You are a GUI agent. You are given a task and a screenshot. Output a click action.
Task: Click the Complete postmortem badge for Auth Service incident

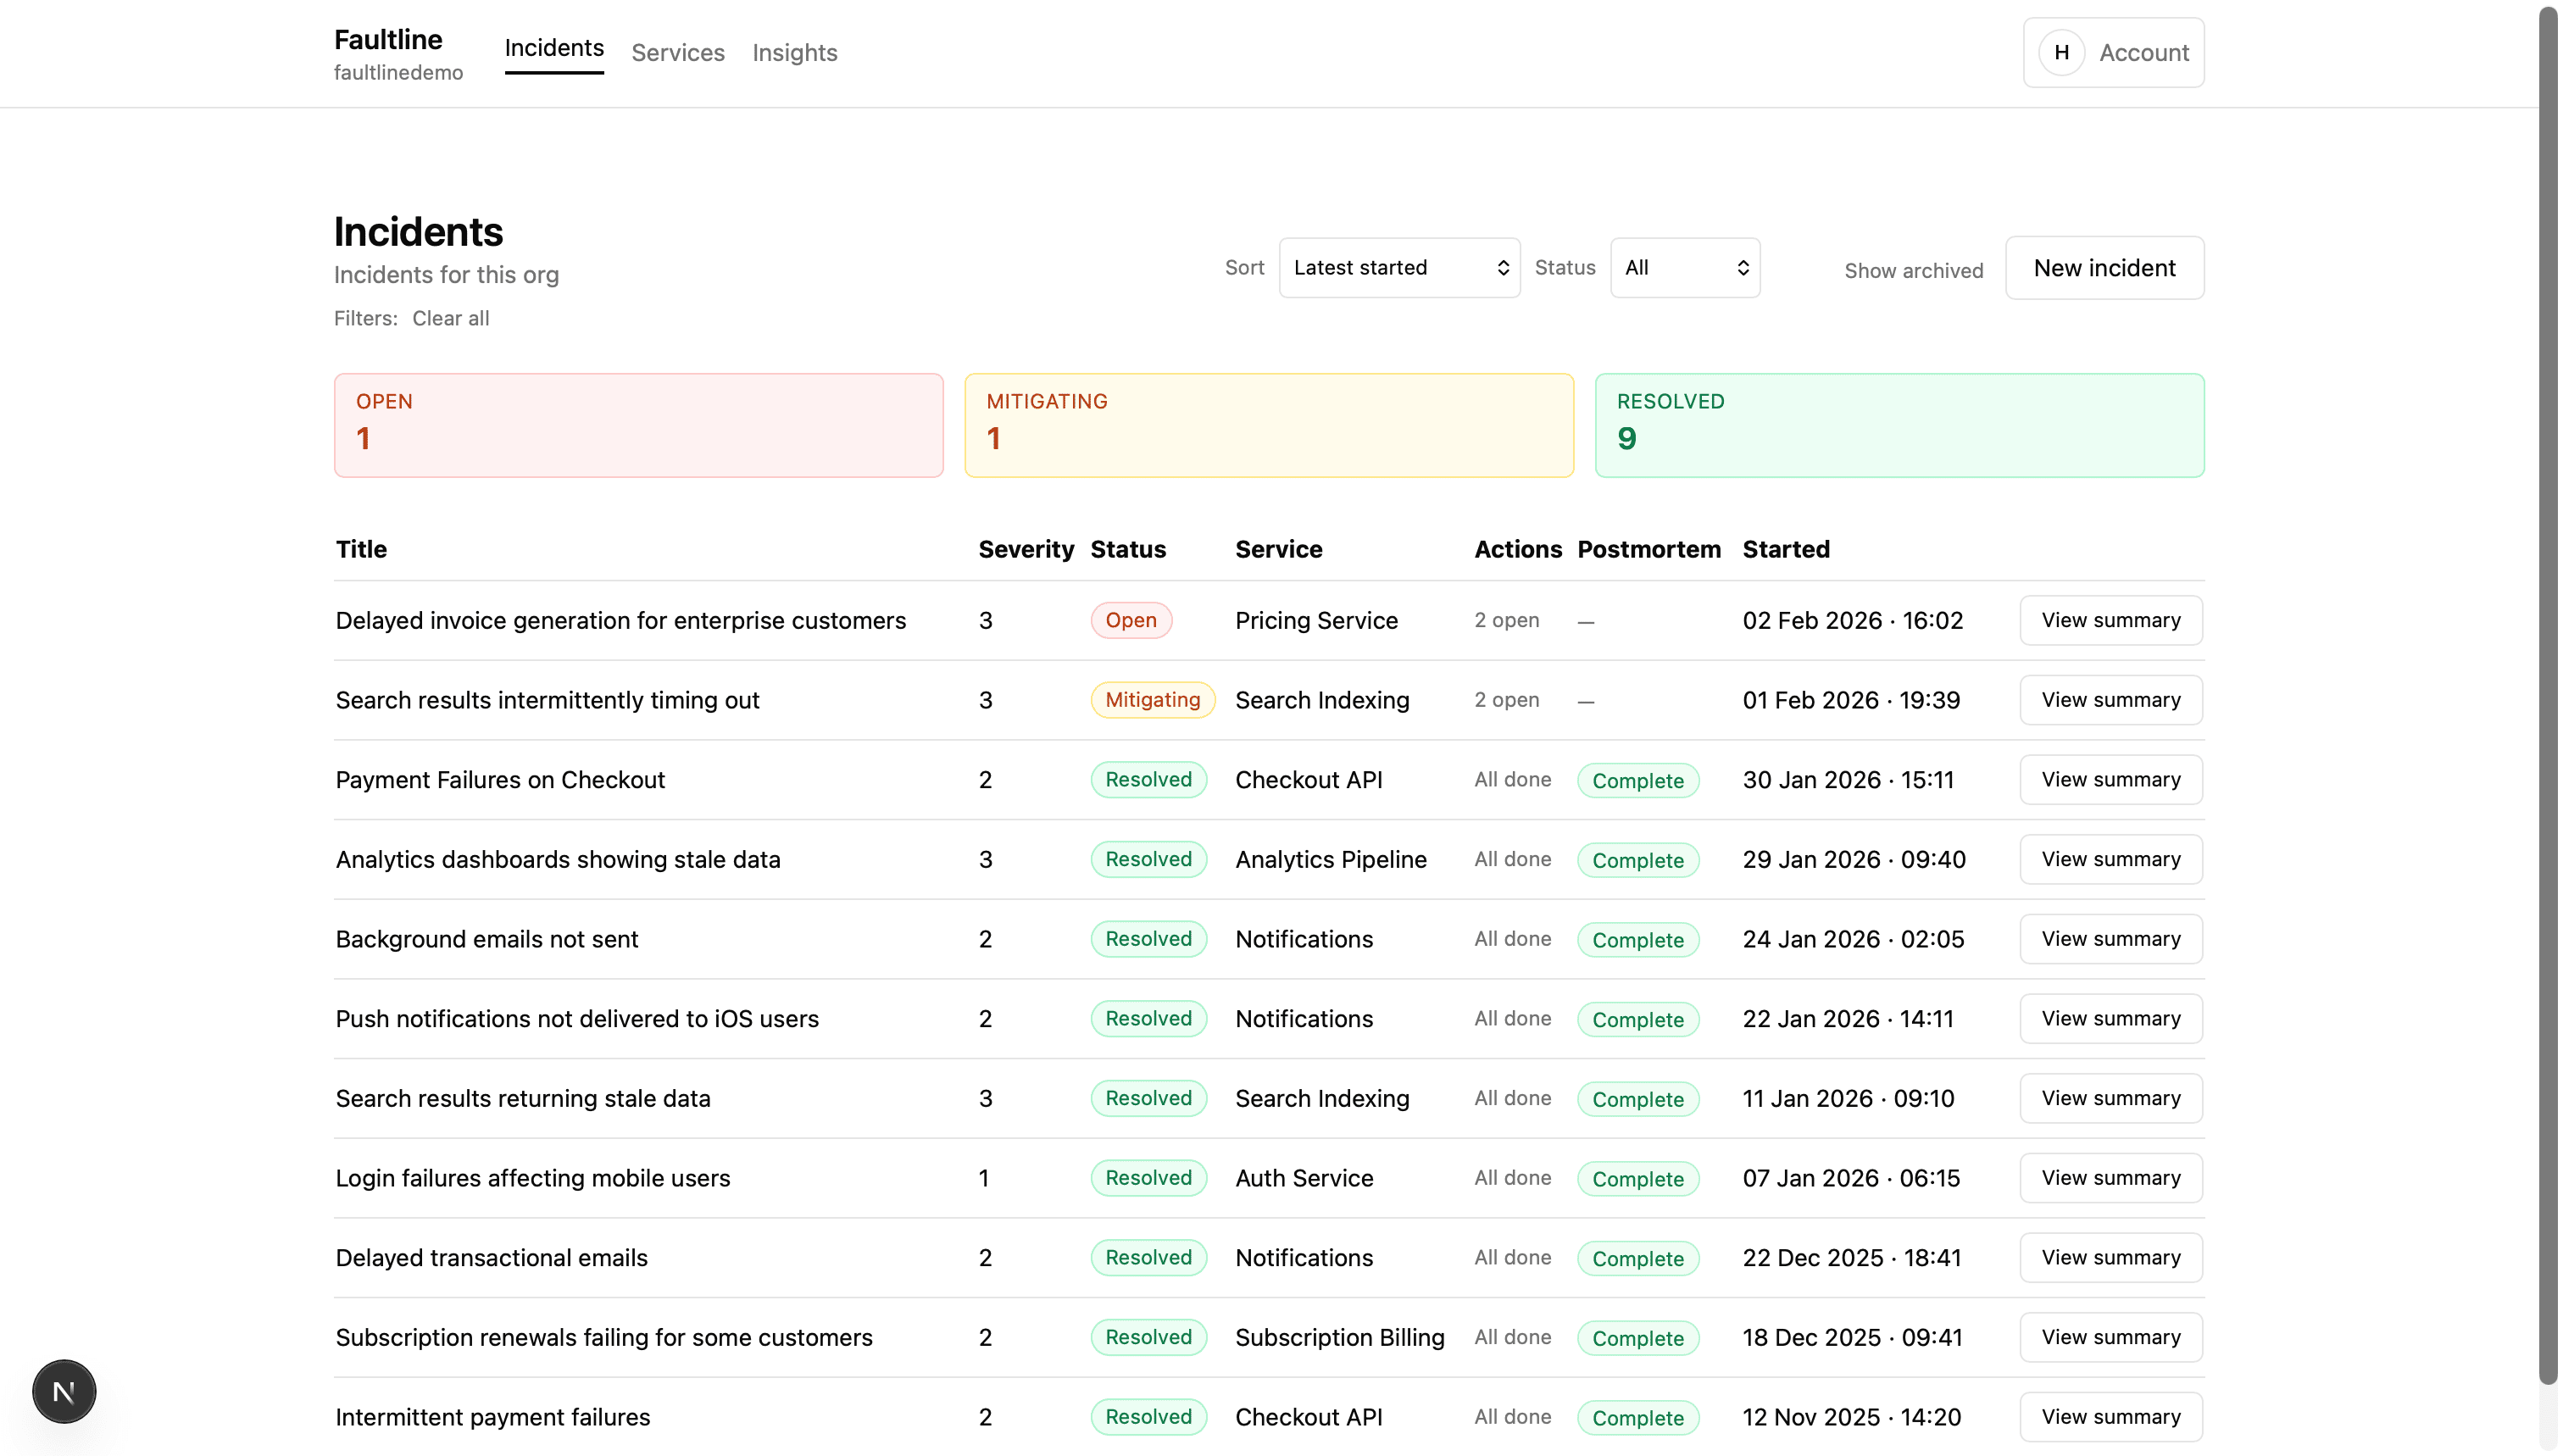pyautogui.click(x=1637, y=1178)
